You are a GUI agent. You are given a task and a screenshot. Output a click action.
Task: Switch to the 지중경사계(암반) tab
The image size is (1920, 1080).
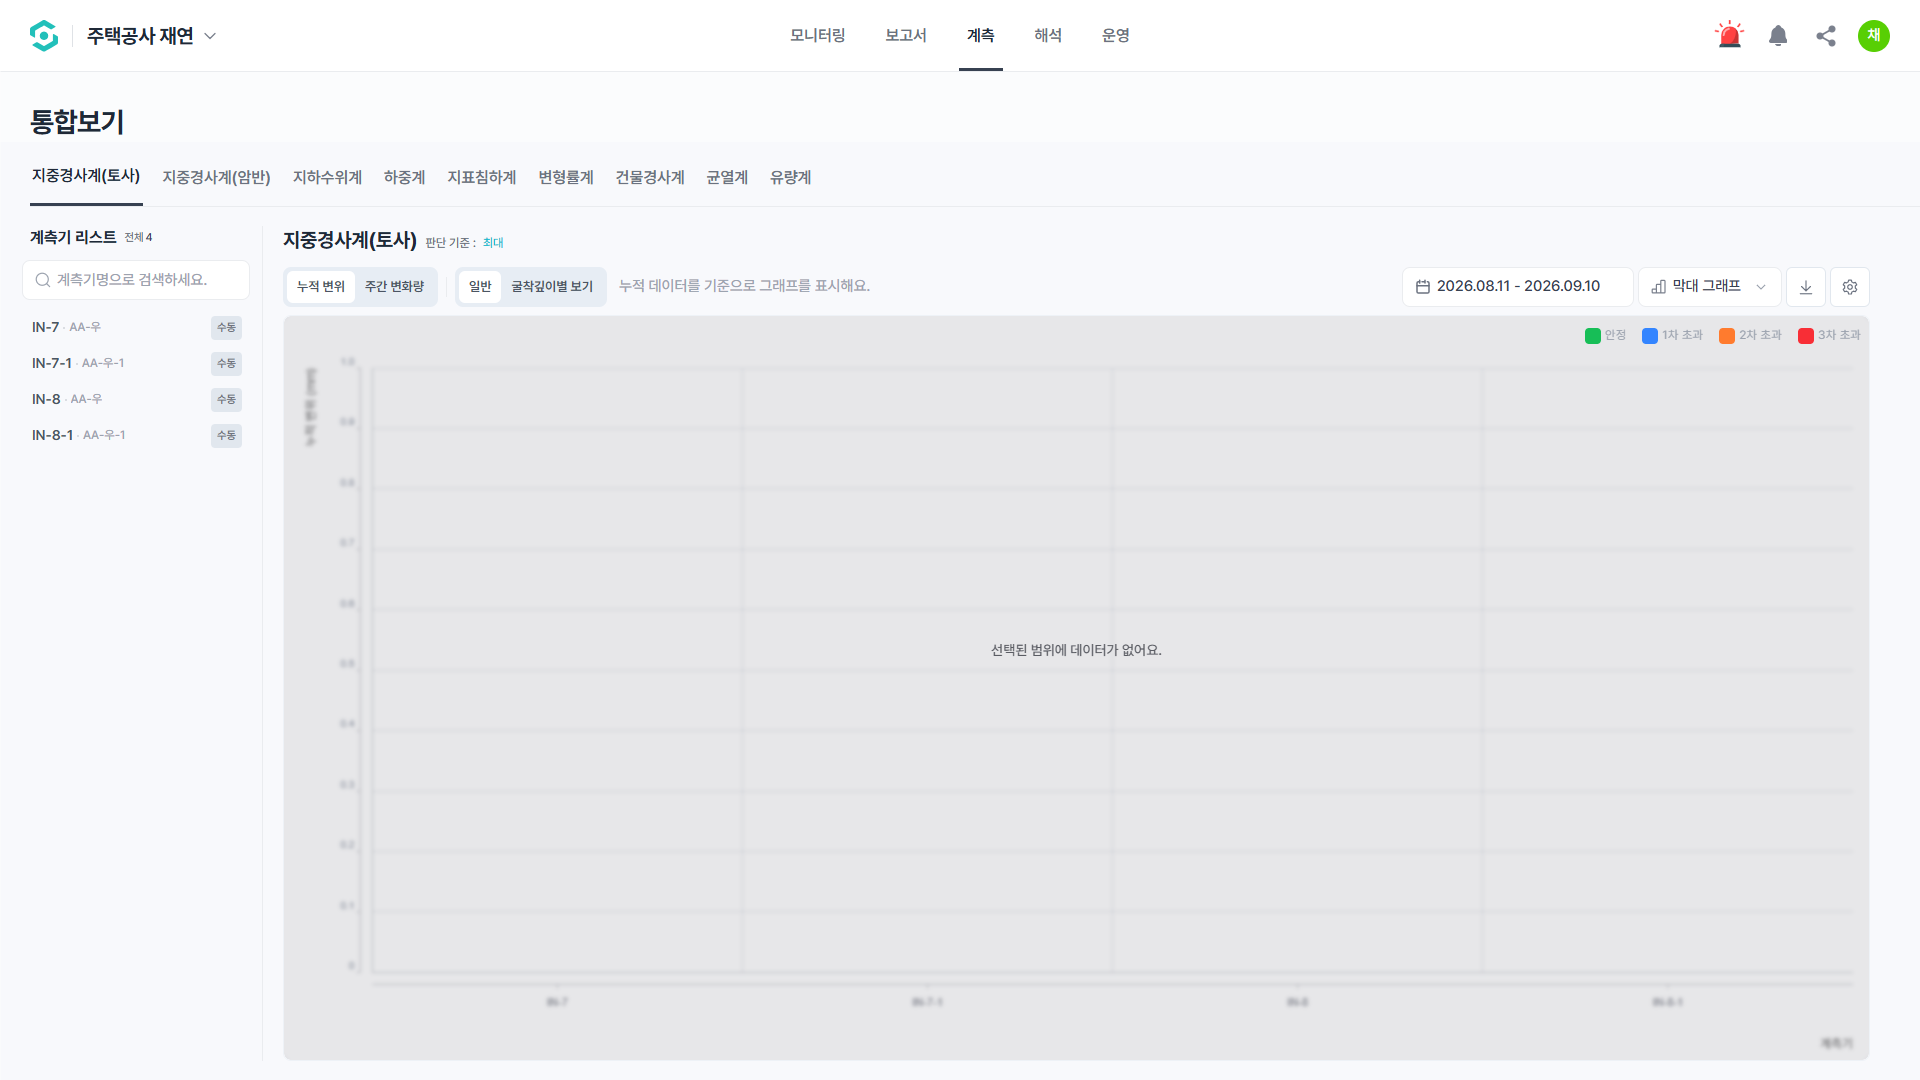pos(216,178)
